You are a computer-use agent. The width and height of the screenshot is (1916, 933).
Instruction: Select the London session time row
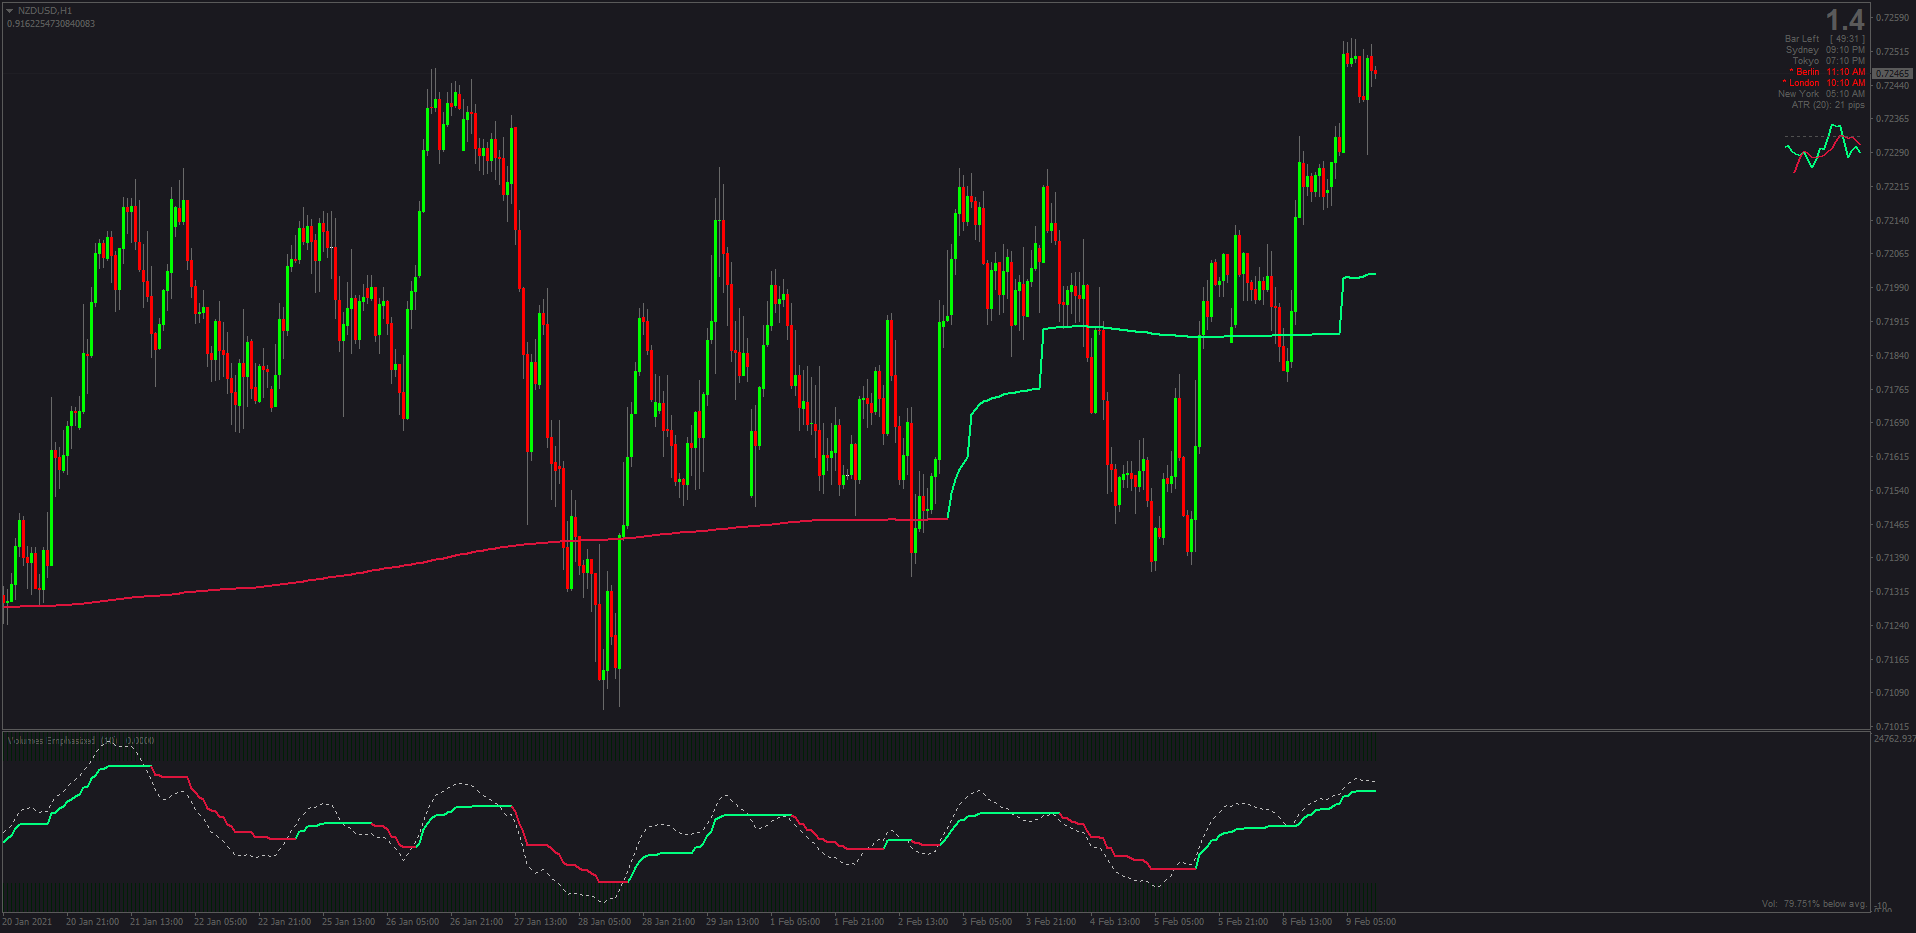(x=1824, y=83)
